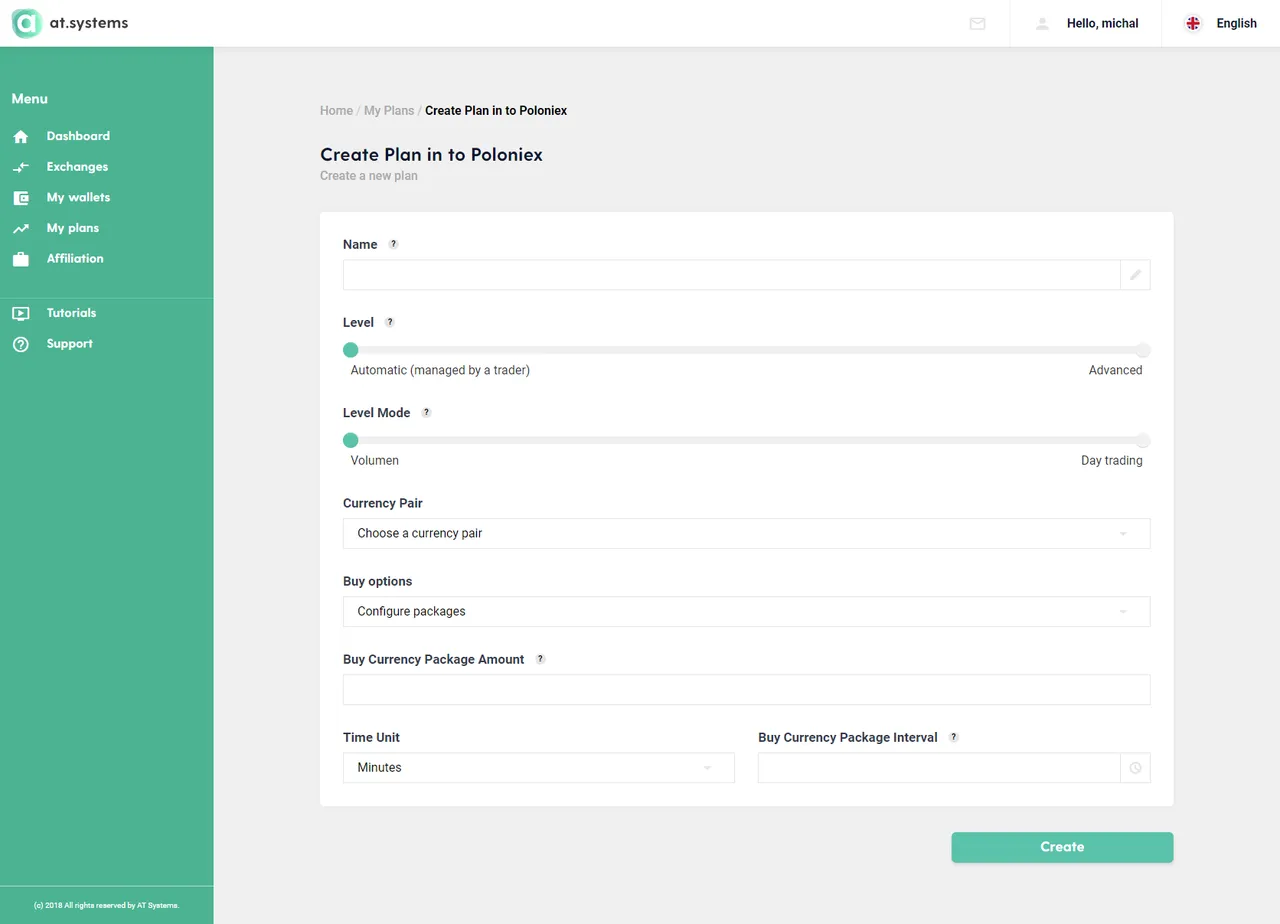Click the Level help tooltip icon
Viewport: 1280px width, 924px height.
click(x=390, y=322)
